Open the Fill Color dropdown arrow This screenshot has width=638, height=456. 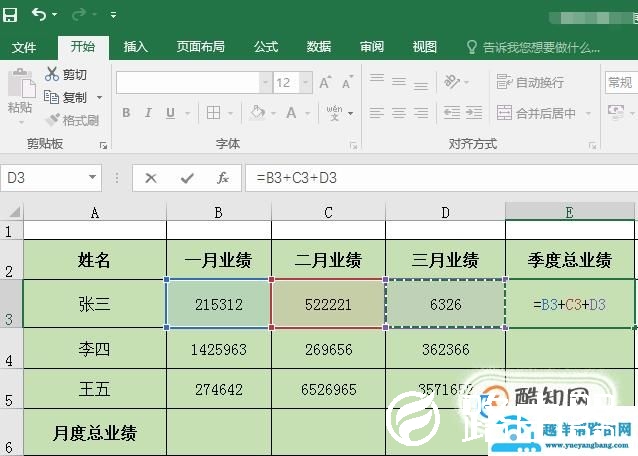[x=273, y=113]
